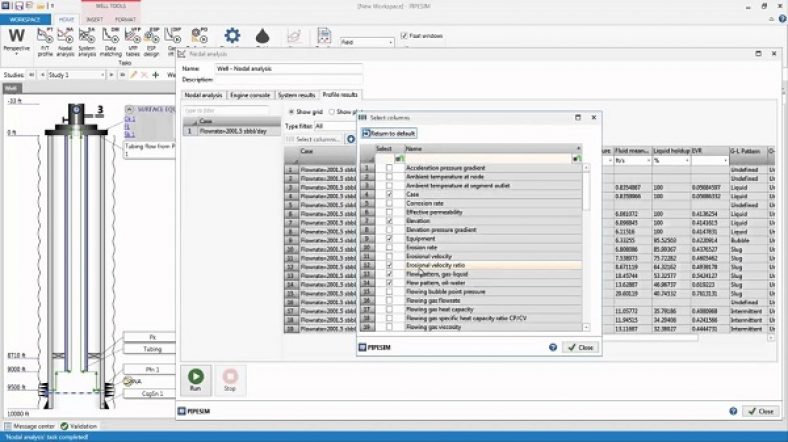Click the green Run button

(x=195, y=382)
